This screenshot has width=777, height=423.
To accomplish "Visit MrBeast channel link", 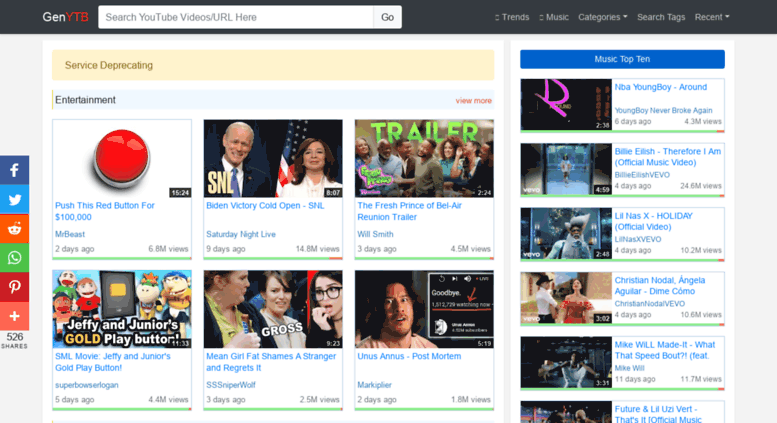I will [x=70, y=234].
